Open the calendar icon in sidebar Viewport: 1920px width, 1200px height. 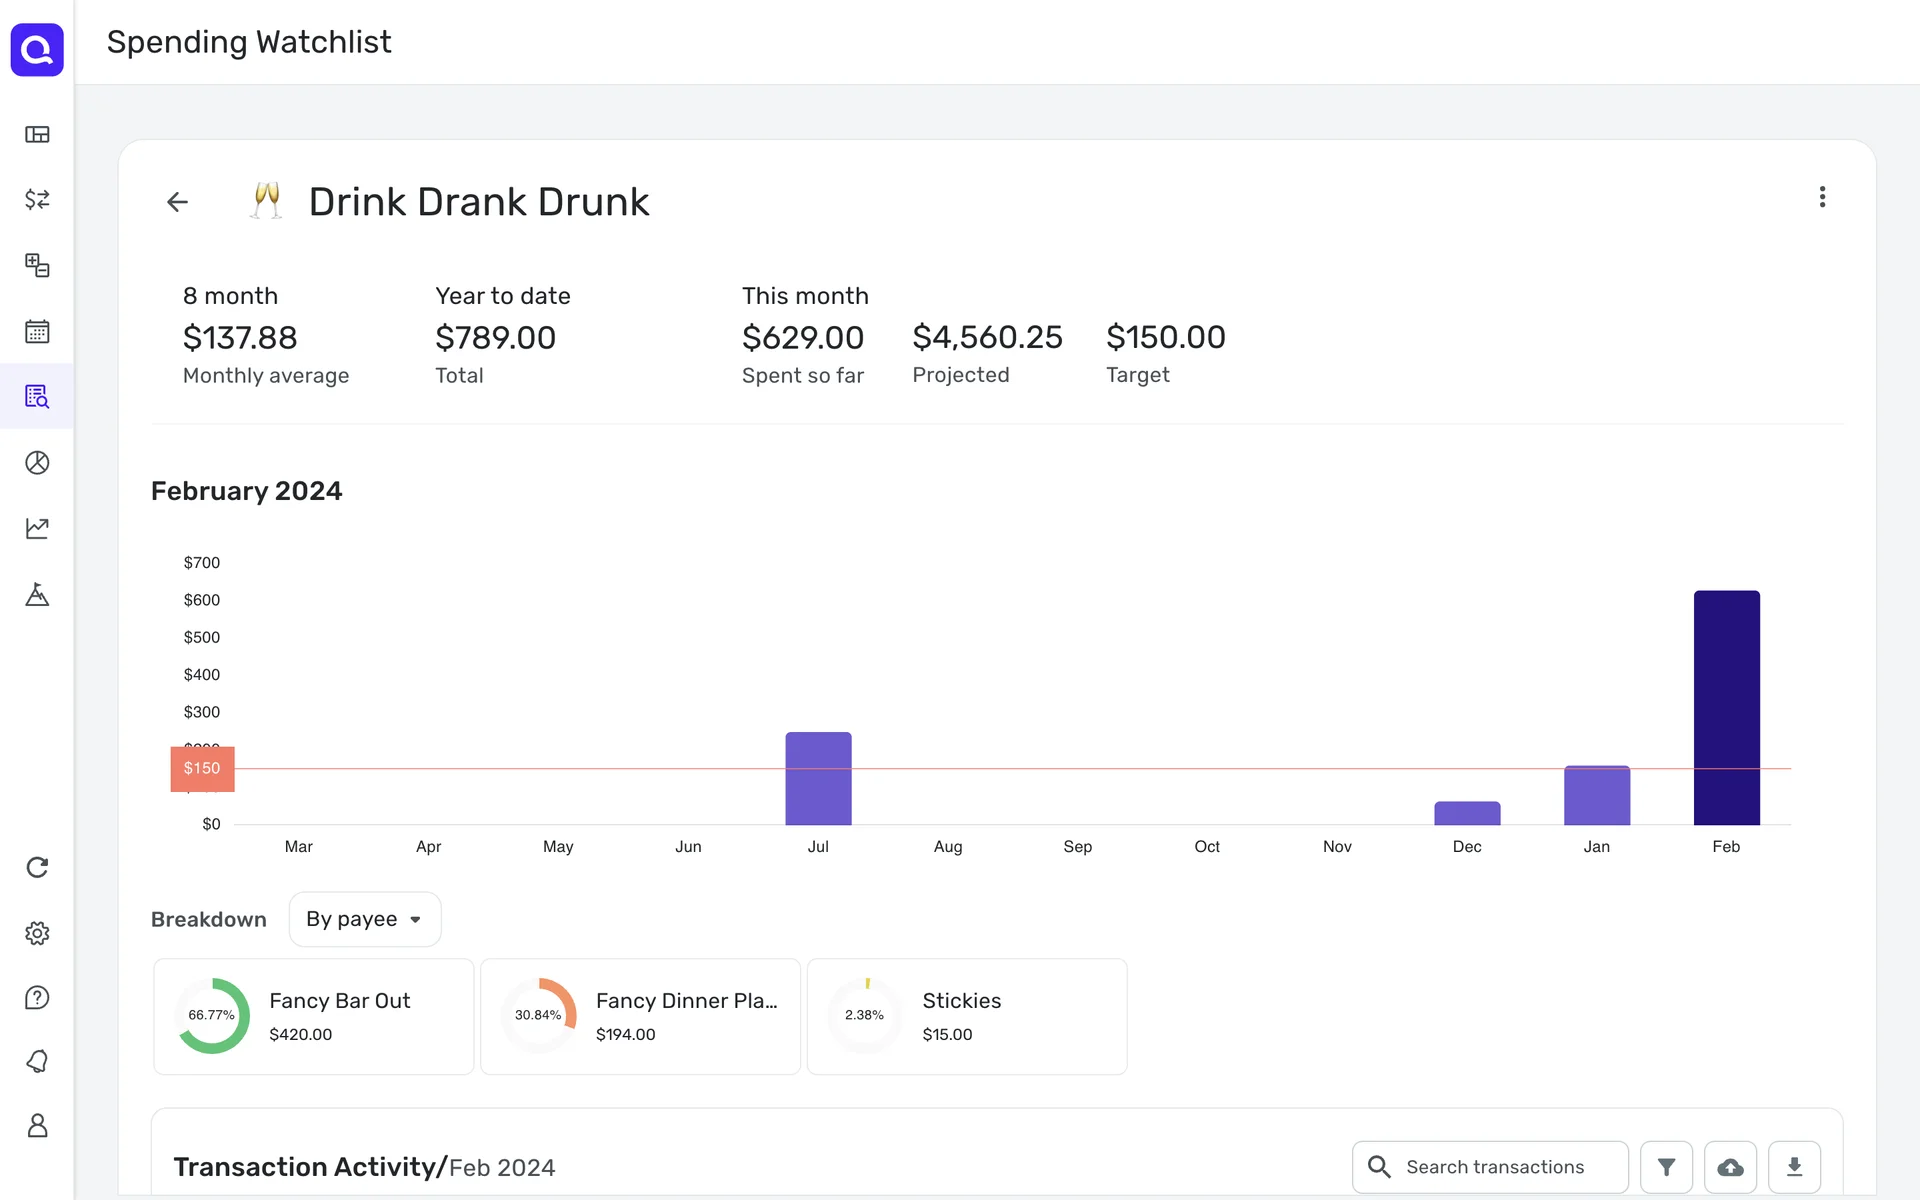pyautogui.click(x=37, y=331)
